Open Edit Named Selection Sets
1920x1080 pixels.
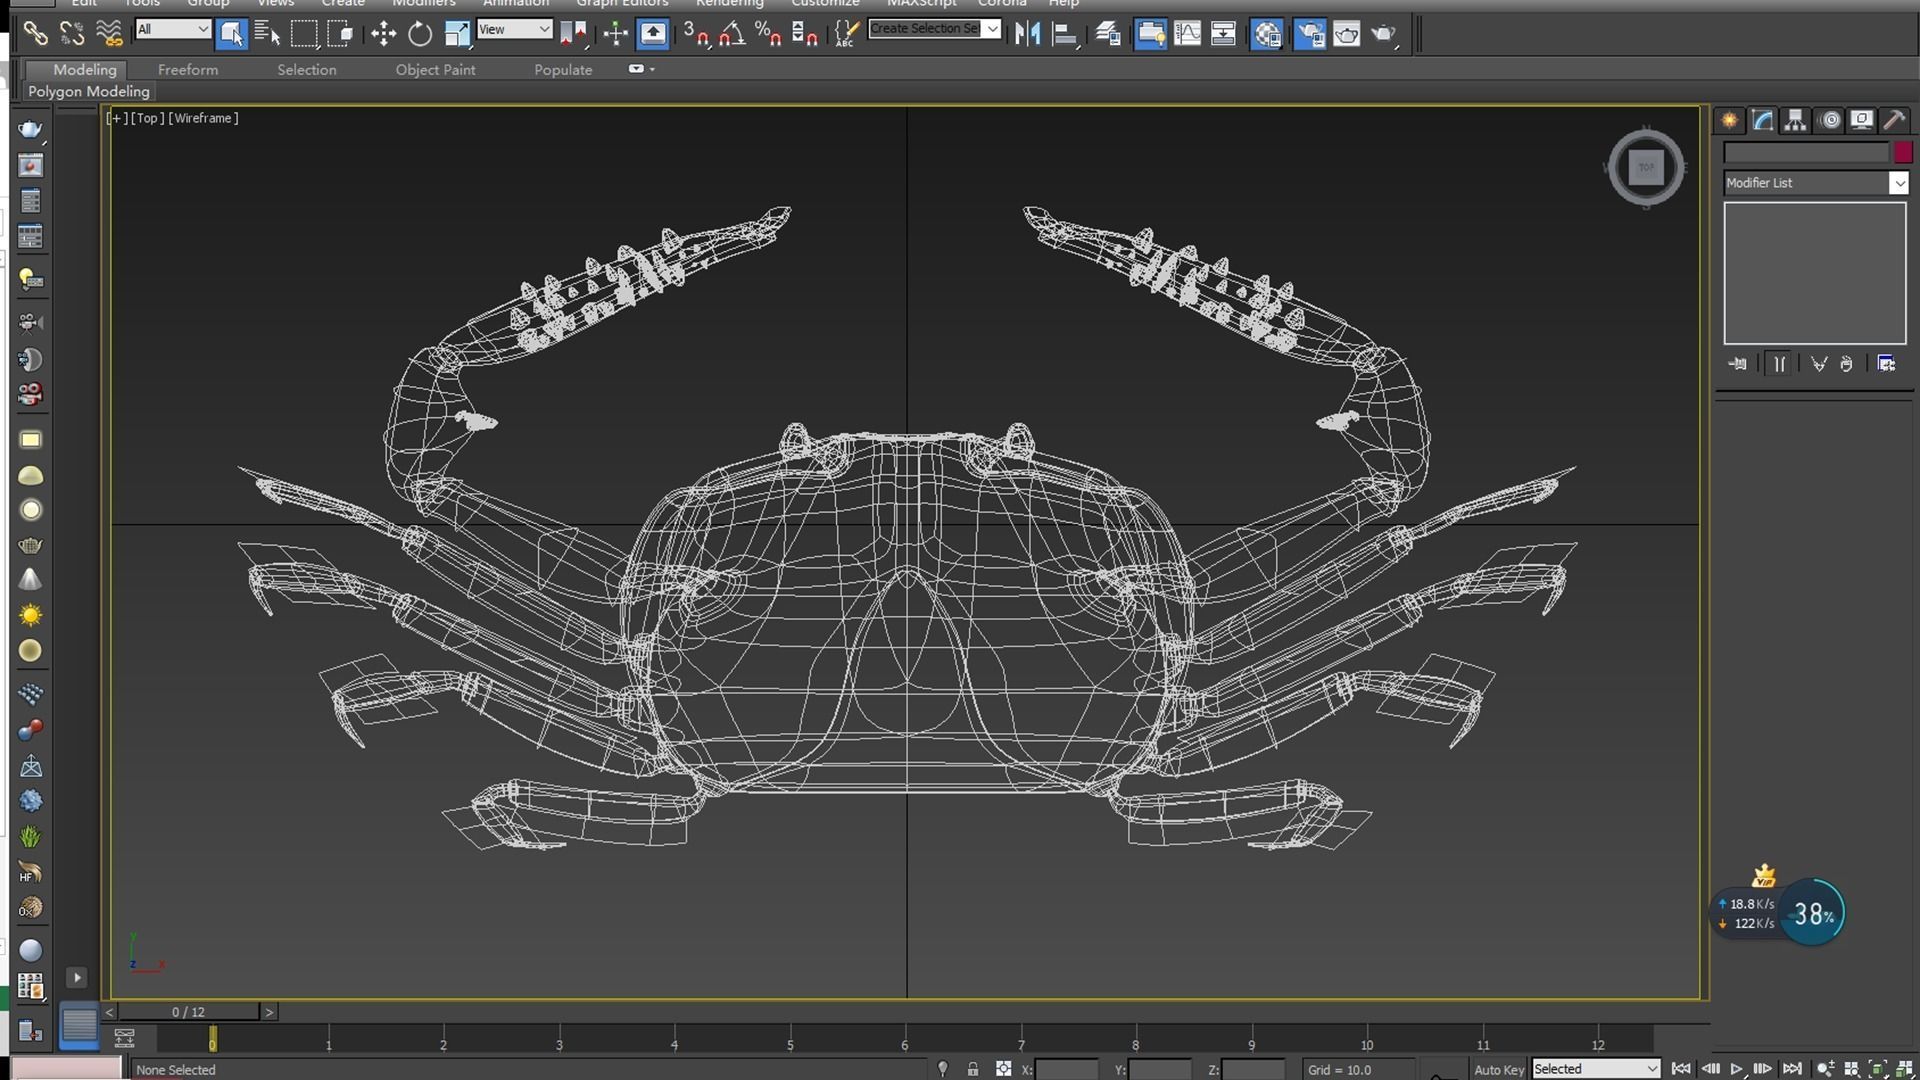846,34
